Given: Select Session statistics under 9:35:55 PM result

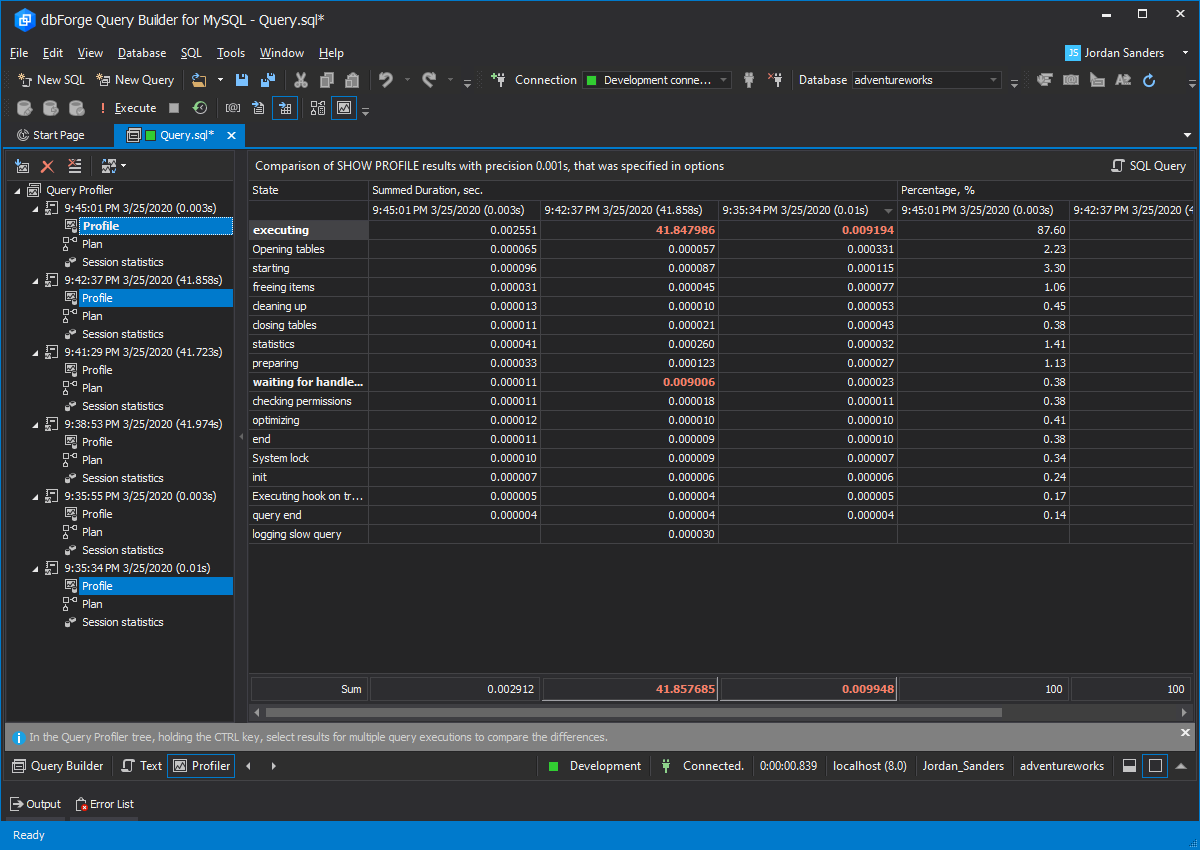Looking at the screenshot, I should click(123, 550).
